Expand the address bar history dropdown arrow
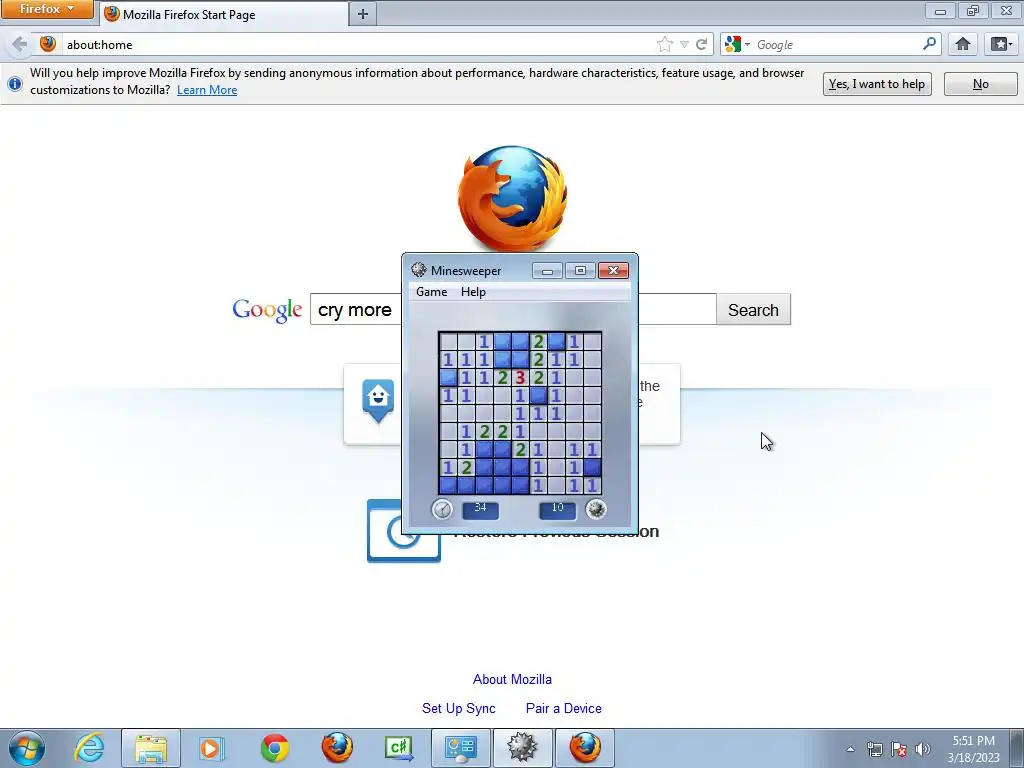The height and width of the screenshot is (768, 1024). pyautogui.click(x=684, y=44)
